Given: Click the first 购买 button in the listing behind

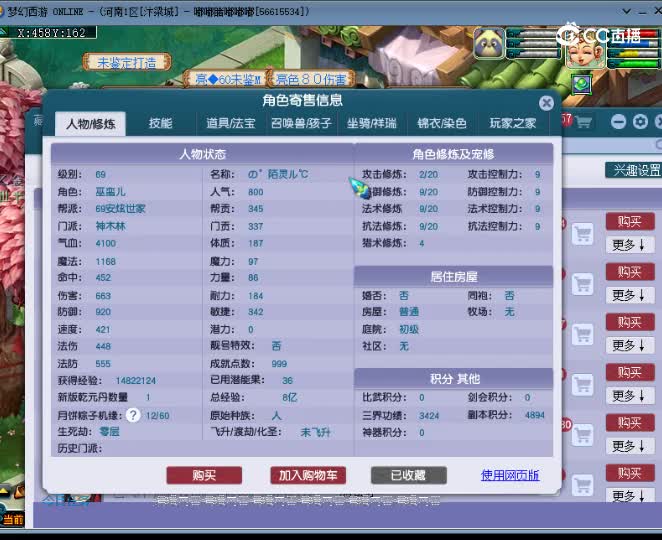Looking at the screenshot, I should (630, 222).
